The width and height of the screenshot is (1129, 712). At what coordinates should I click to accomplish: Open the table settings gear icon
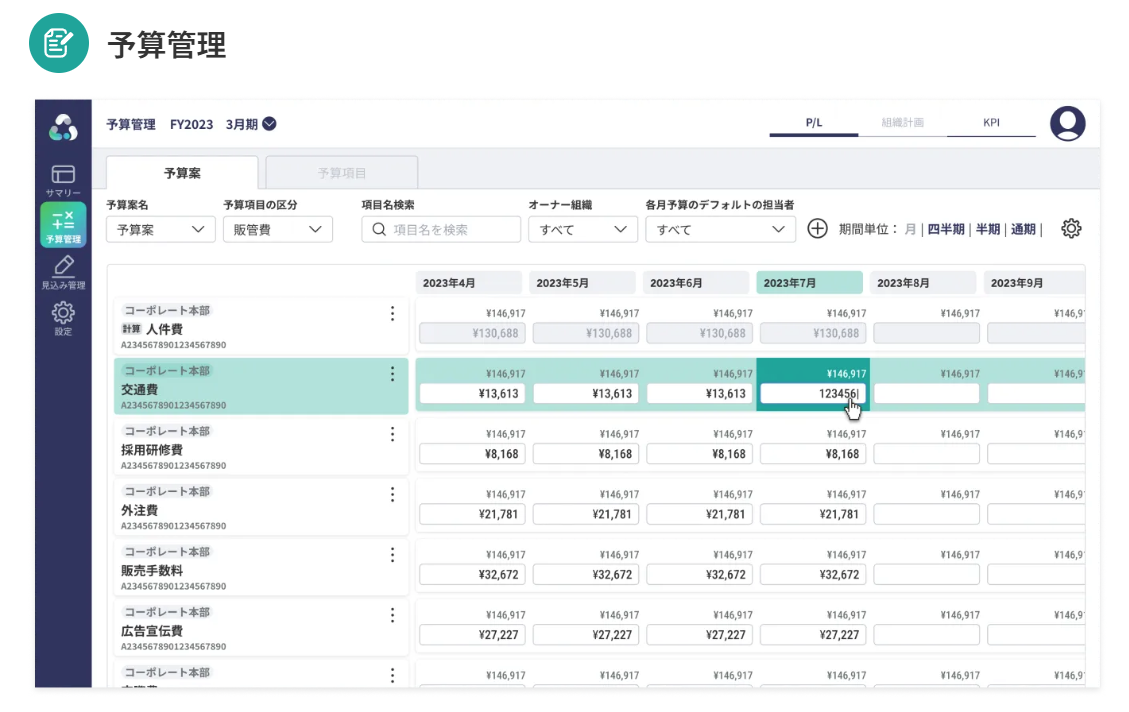1071,229
